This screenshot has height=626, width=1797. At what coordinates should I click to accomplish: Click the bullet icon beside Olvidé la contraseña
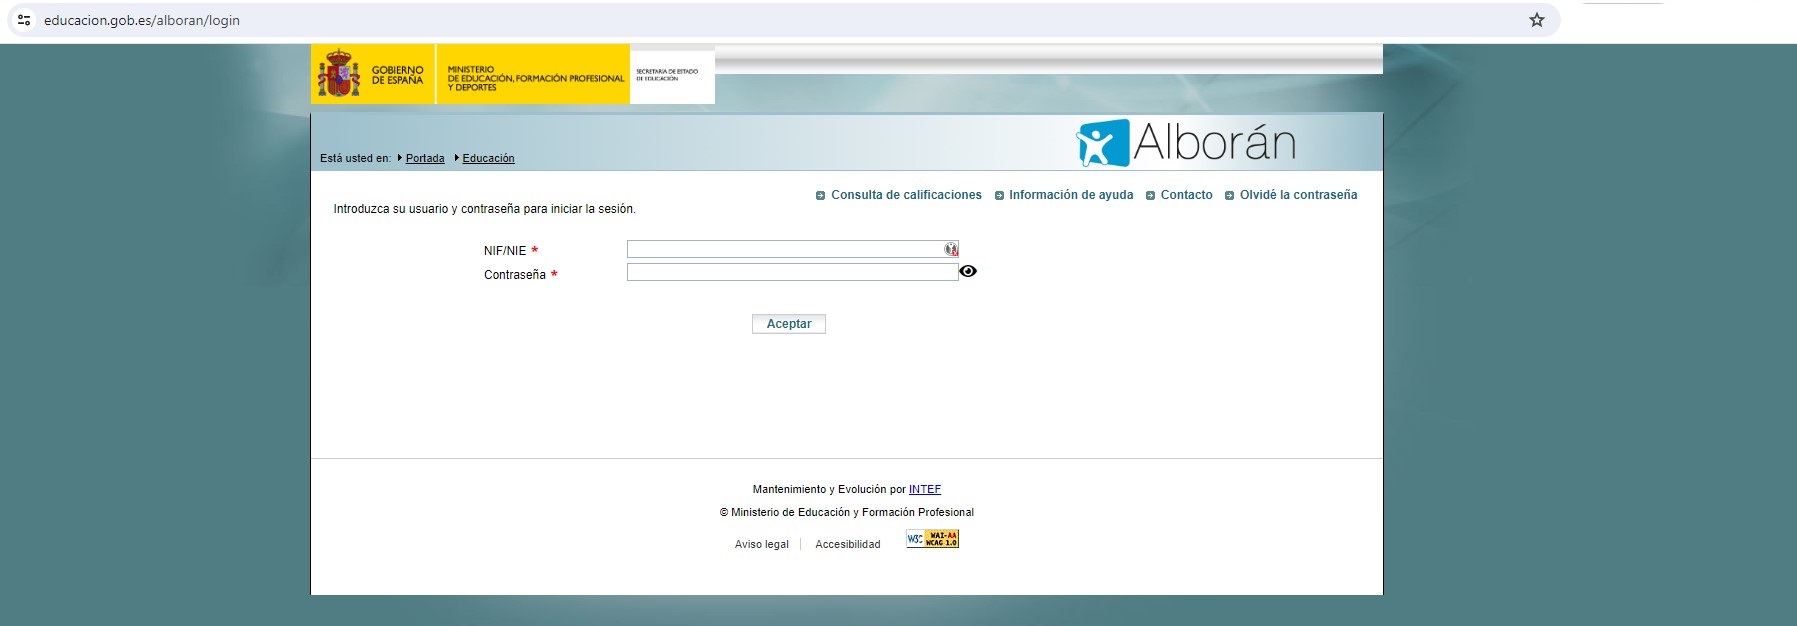[1230, 196]
